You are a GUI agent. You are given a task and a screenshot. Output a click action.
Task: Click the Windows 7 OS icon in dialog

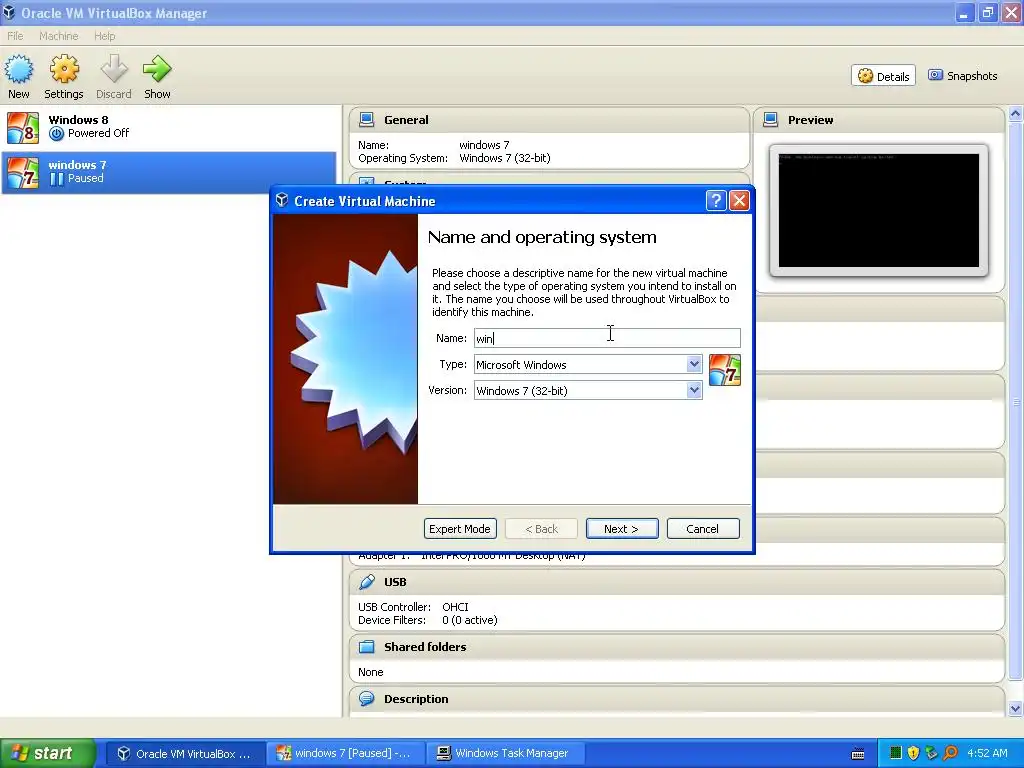click(724, 370)
